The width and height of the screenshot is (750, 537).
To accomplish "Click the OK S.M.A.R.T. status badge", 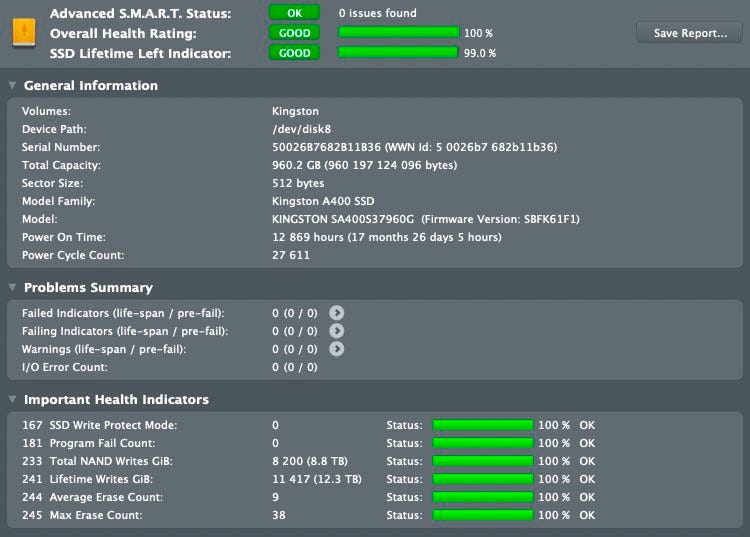I will (295, 13).
